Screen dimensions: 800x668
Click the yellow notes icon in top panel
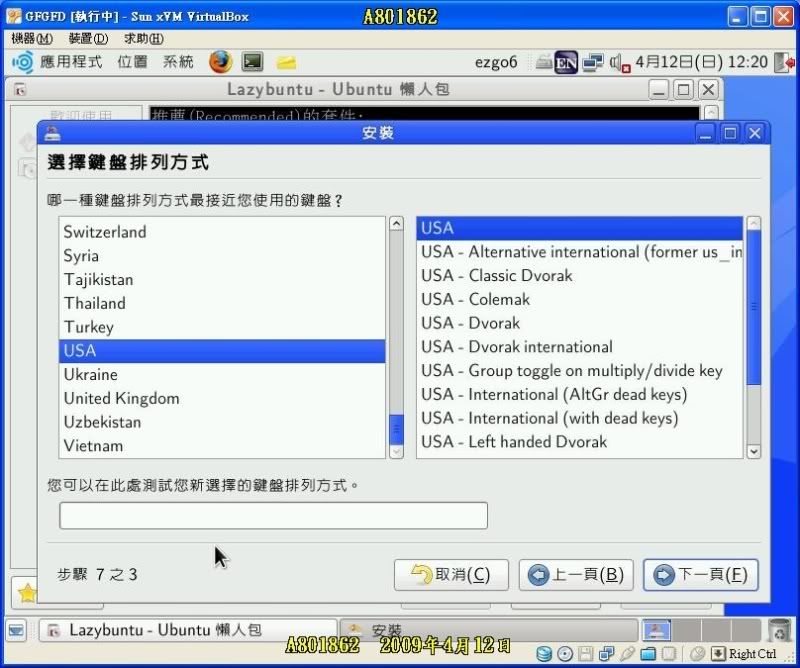[x=286, y=63]
